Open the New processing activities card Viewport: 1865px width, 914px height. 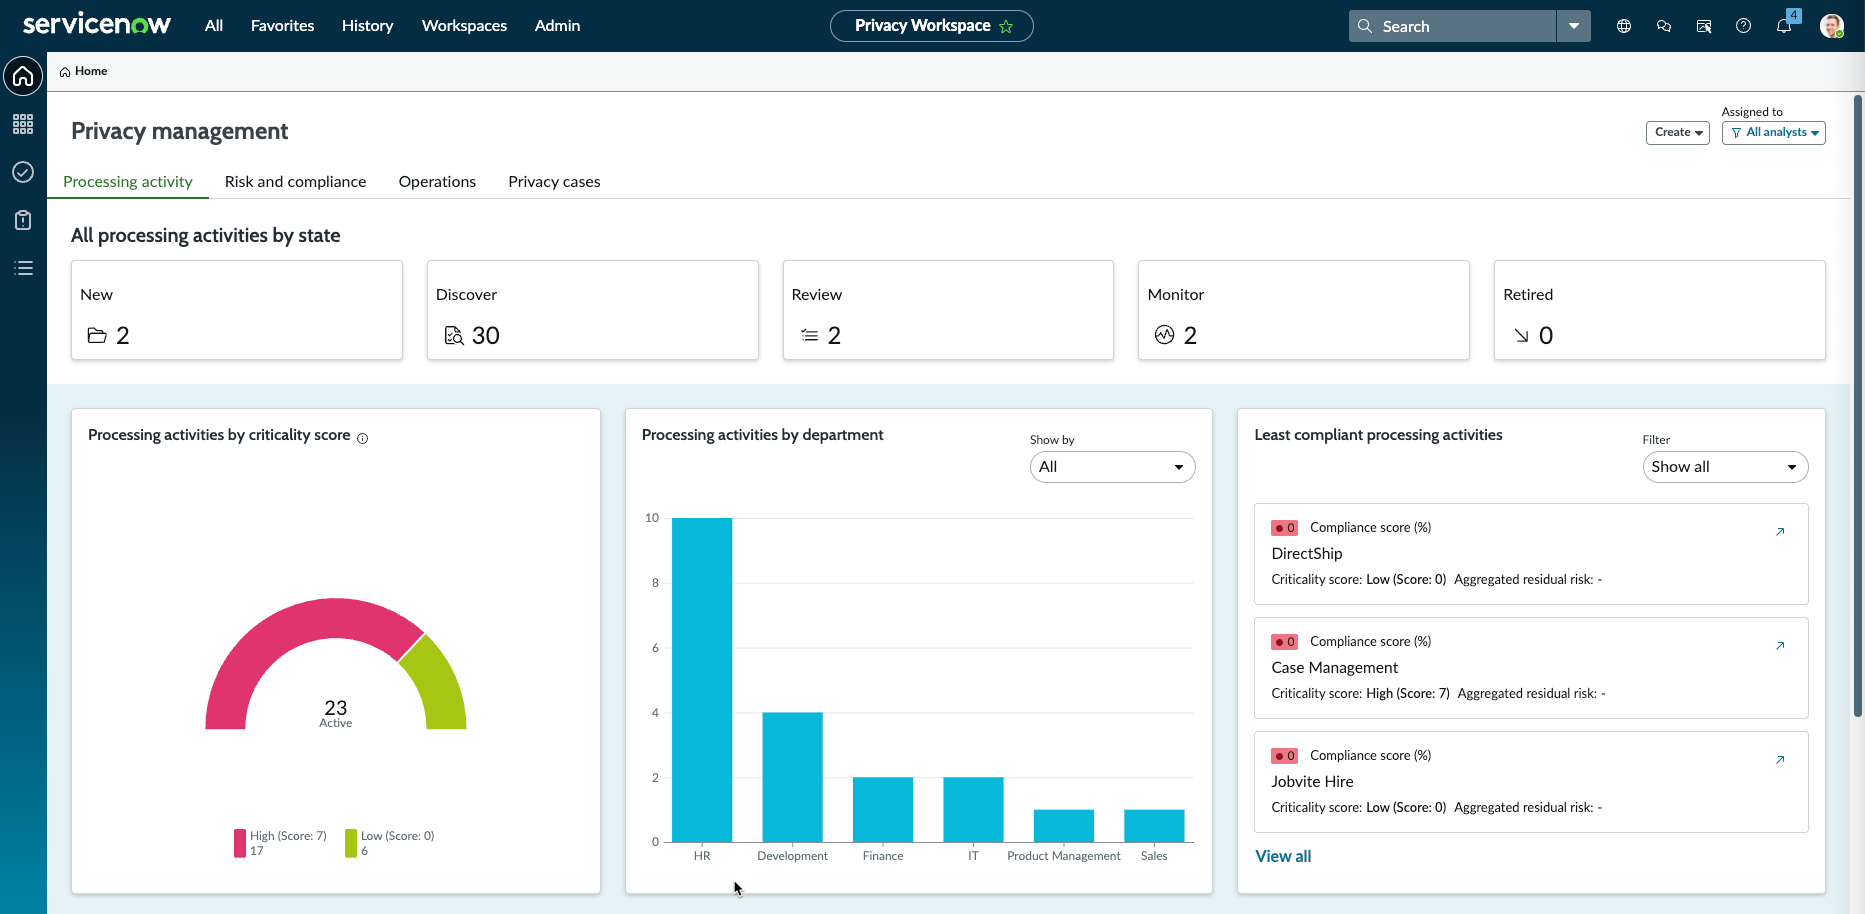(x=237, y=310)
